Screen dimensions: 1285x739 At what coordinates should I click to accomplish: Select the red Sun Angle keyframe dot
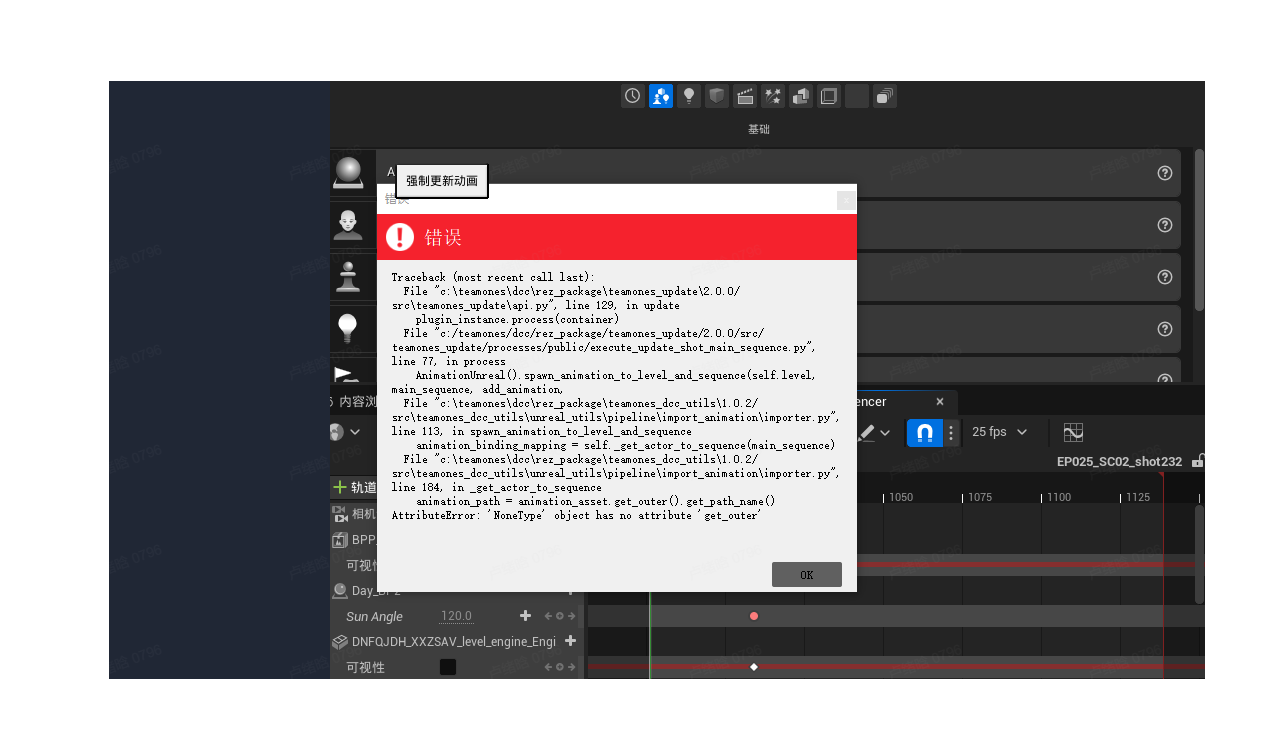point(754,616)
